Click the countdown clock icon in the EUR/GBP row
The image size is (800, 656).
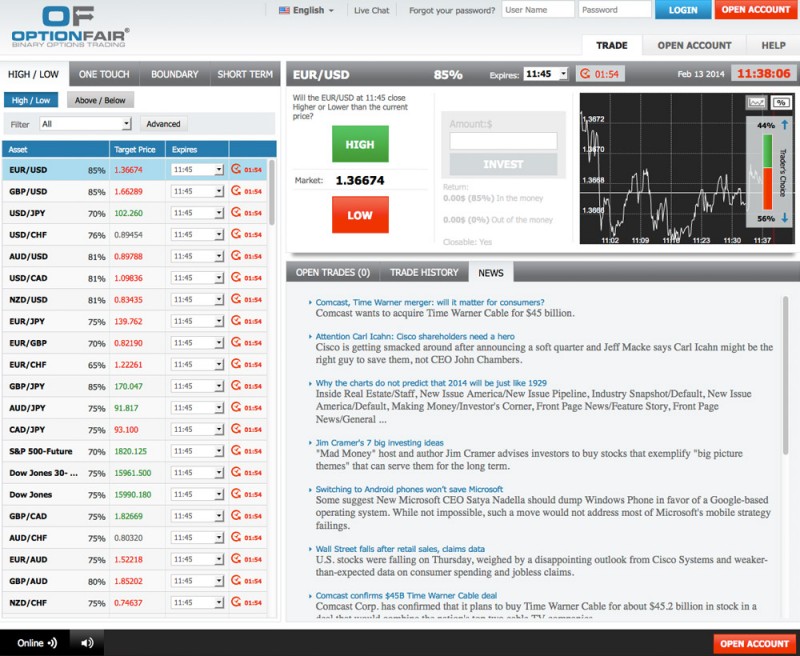click(x=236, y=342)
